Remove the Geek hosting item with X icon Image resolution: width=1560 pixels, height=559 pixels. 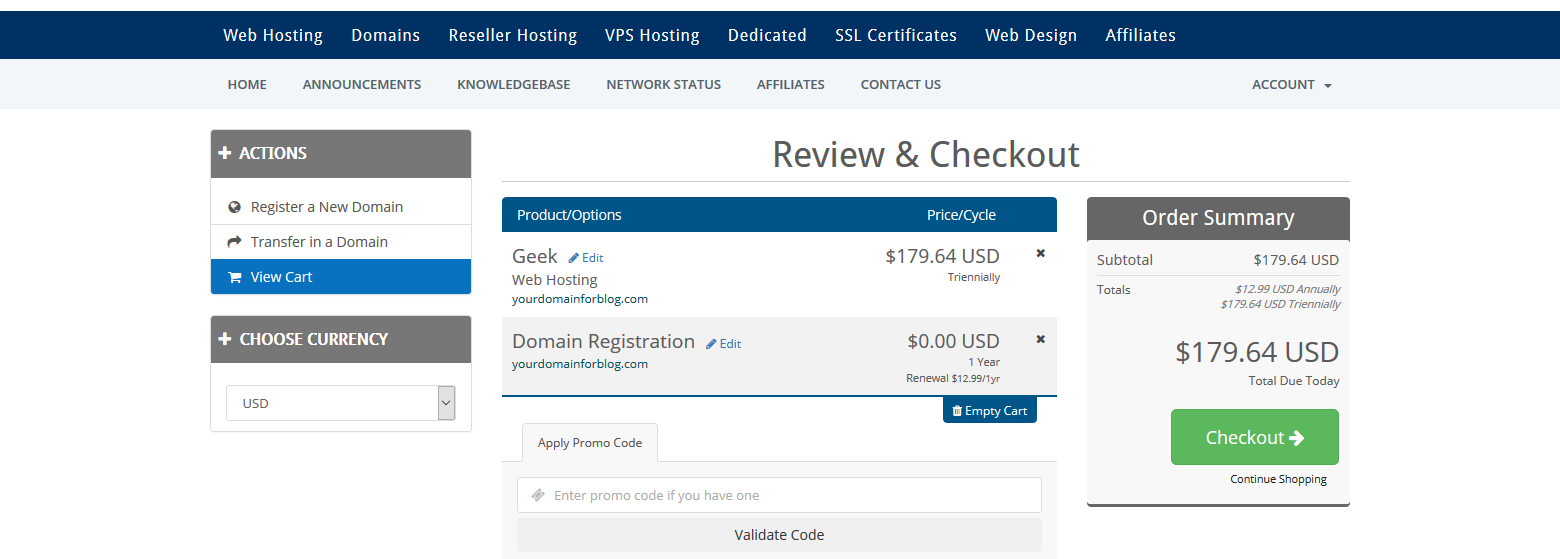[x=1040, y=254]
